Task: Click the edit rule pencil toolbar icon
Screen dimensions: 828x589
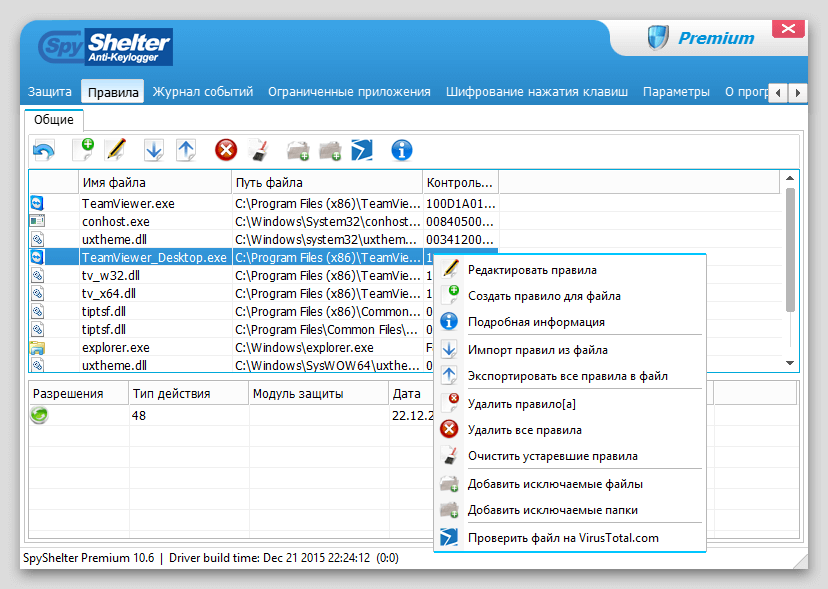Action: coord(116,150)
